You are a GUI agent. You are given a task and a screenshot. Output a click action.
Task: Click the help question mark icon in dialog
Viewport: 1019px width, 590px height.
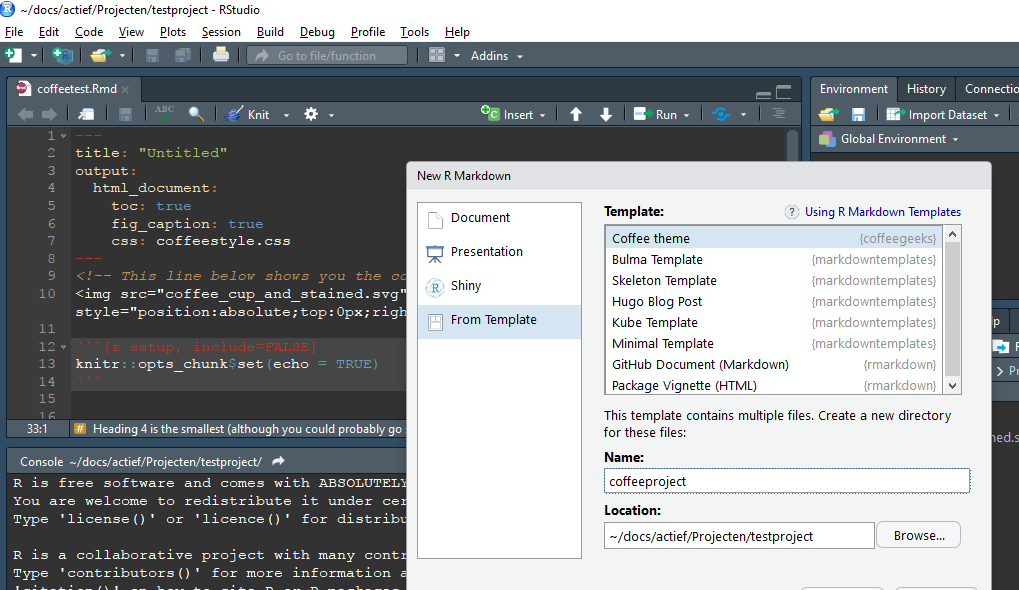pyautogui.click(x=791, y=212)
